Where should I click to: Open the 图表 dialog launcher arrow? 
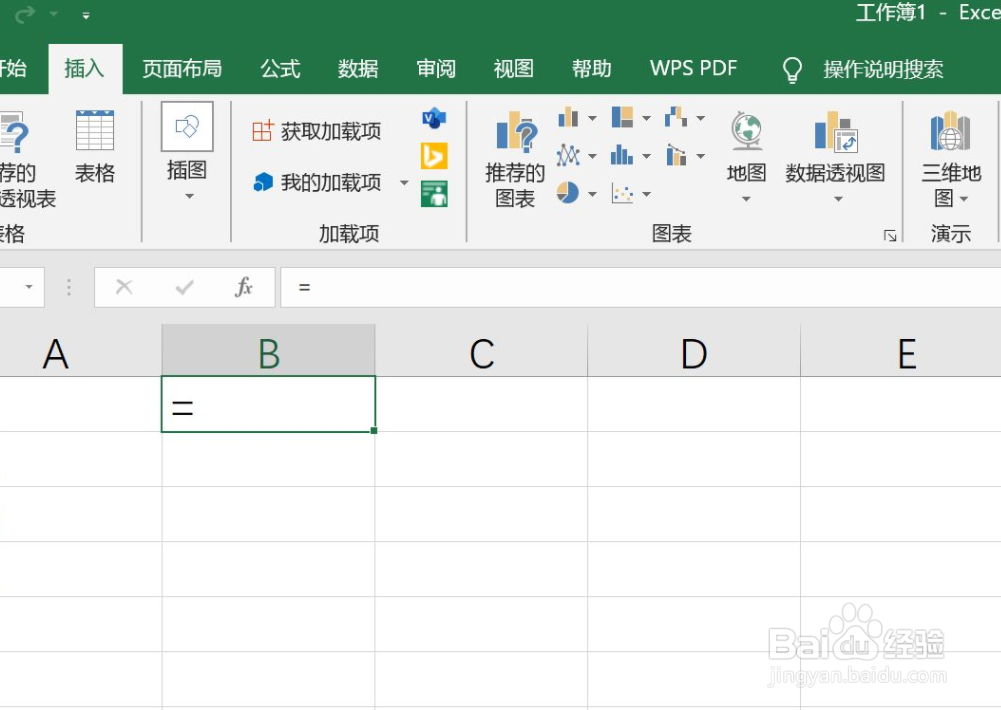(890, 234)
